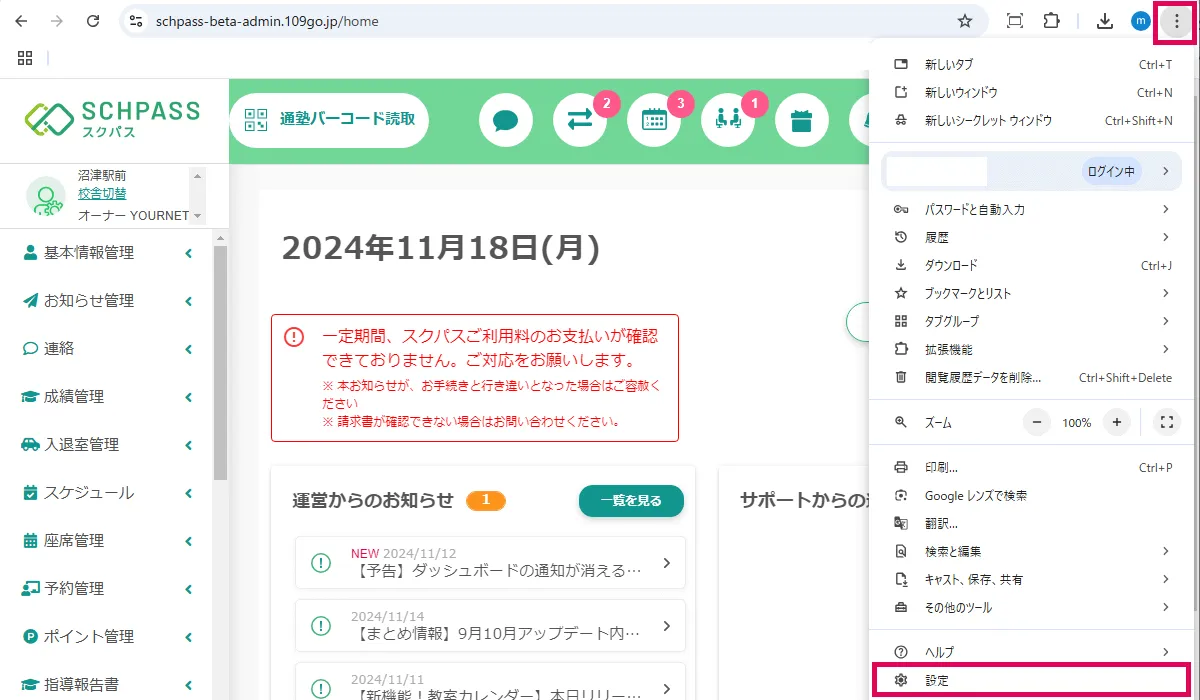This screenshot has height=700, width=1200.
Task: Expand タブグループ submenu
Action: 1032,321
